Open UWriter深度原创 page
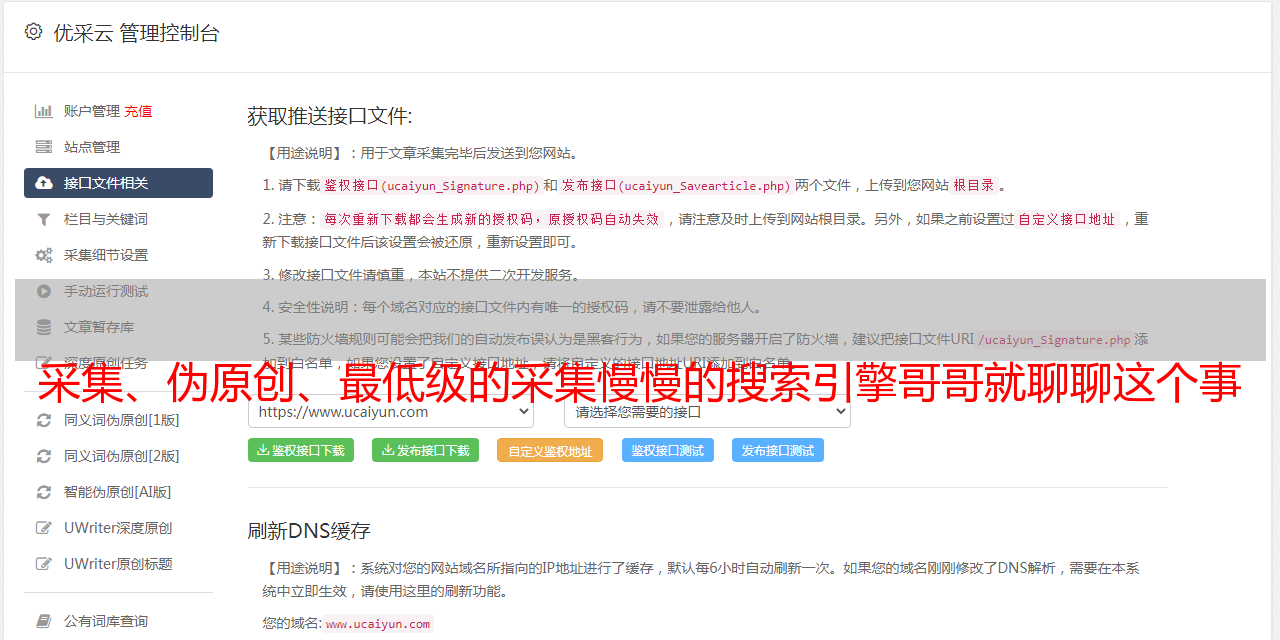1280x640 pixels. [118, 528]
